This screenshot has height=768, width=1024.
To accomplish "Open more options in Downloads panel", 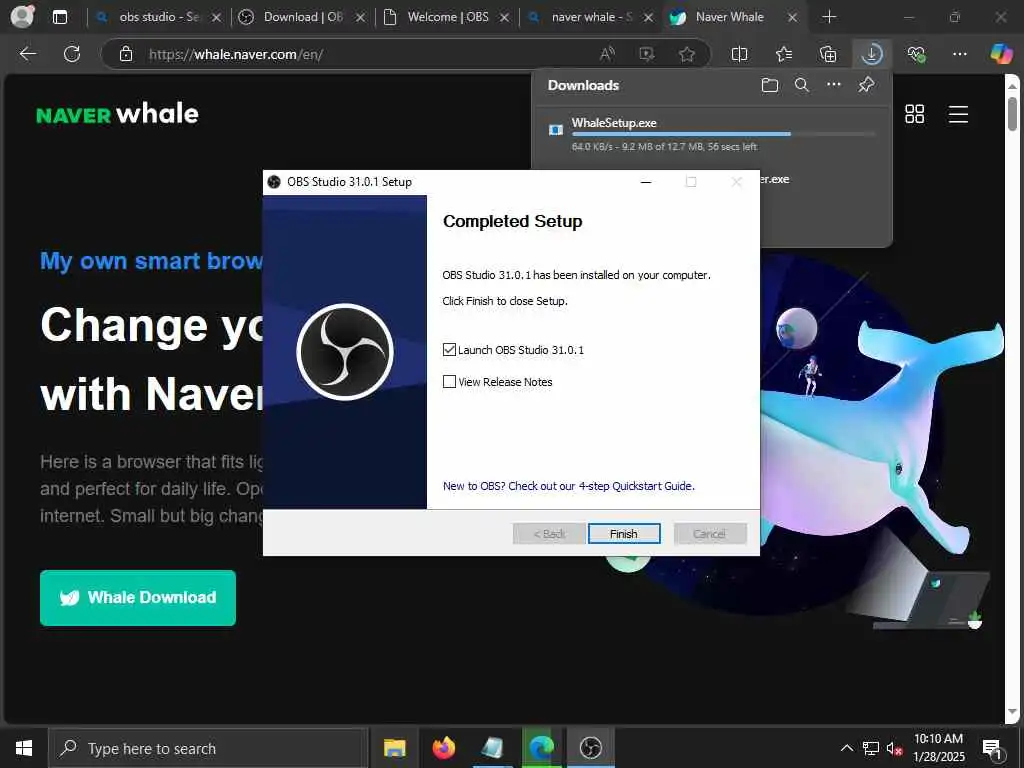I will point(834,84).
